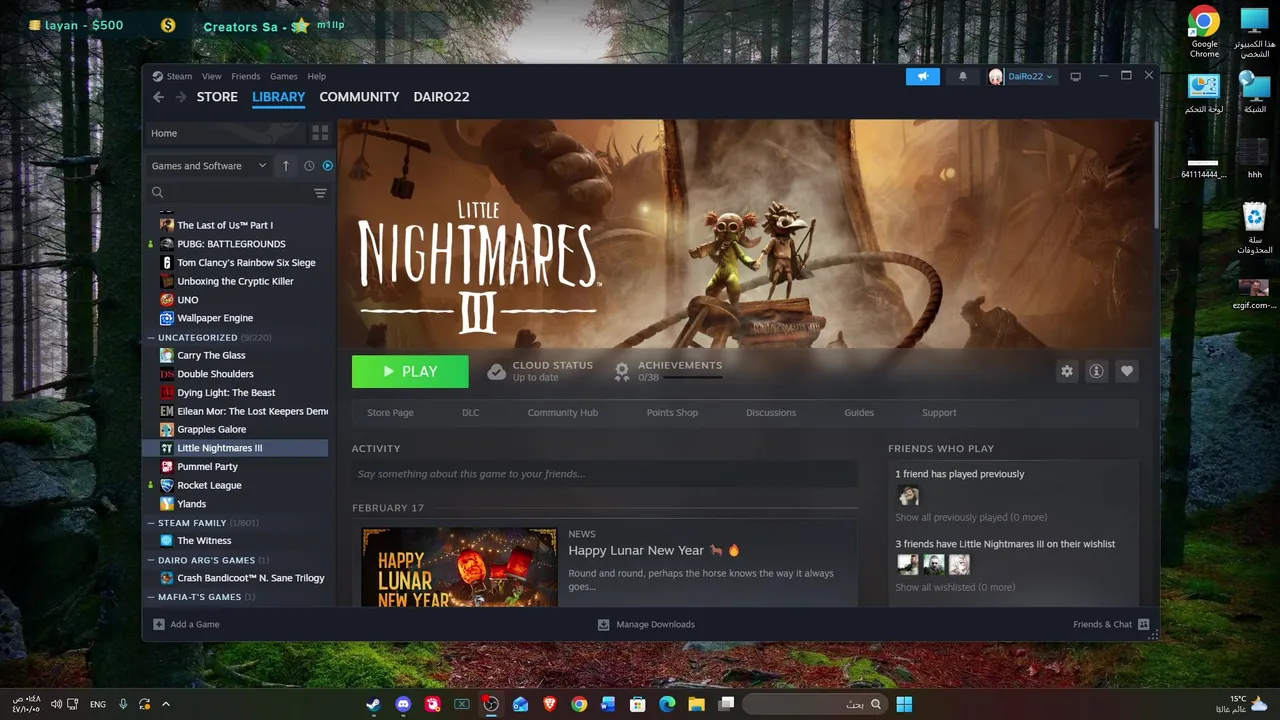Click Show all previously played
Viewport: 1280px width, 720px height.
tap(971, 517)
